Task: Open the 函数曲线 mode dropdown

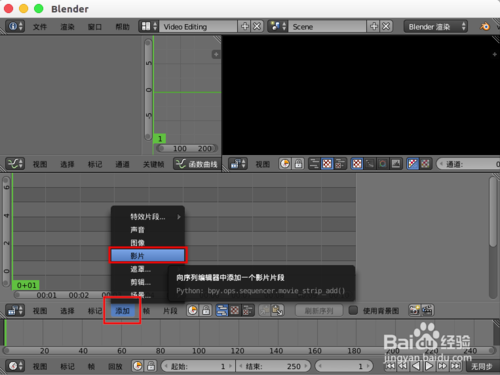Action: coord(197,164)
